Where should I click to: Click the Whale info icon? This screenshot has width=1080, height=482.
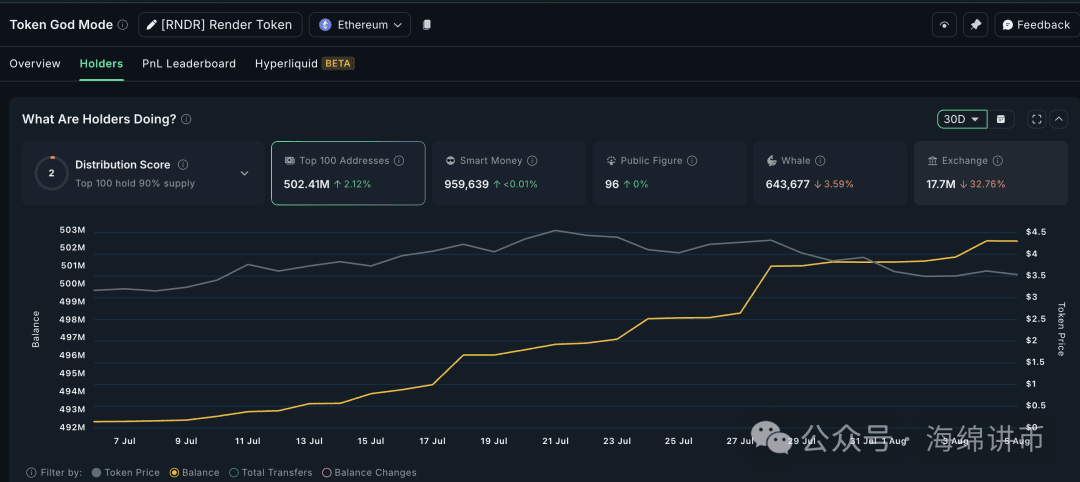point(820,160)
